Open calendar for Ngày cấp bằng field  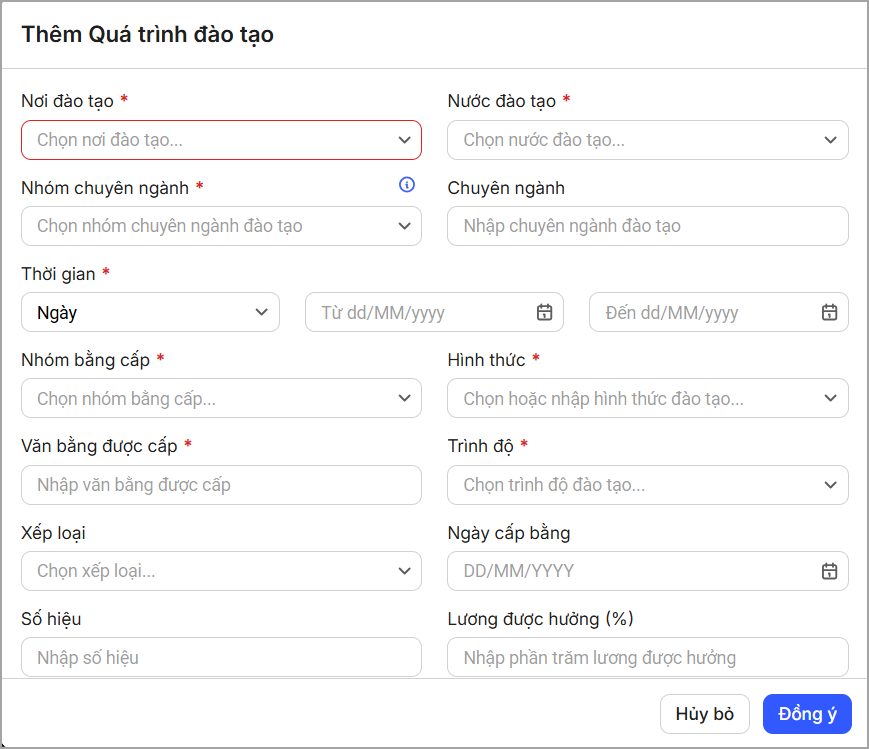tap(829, 571)
